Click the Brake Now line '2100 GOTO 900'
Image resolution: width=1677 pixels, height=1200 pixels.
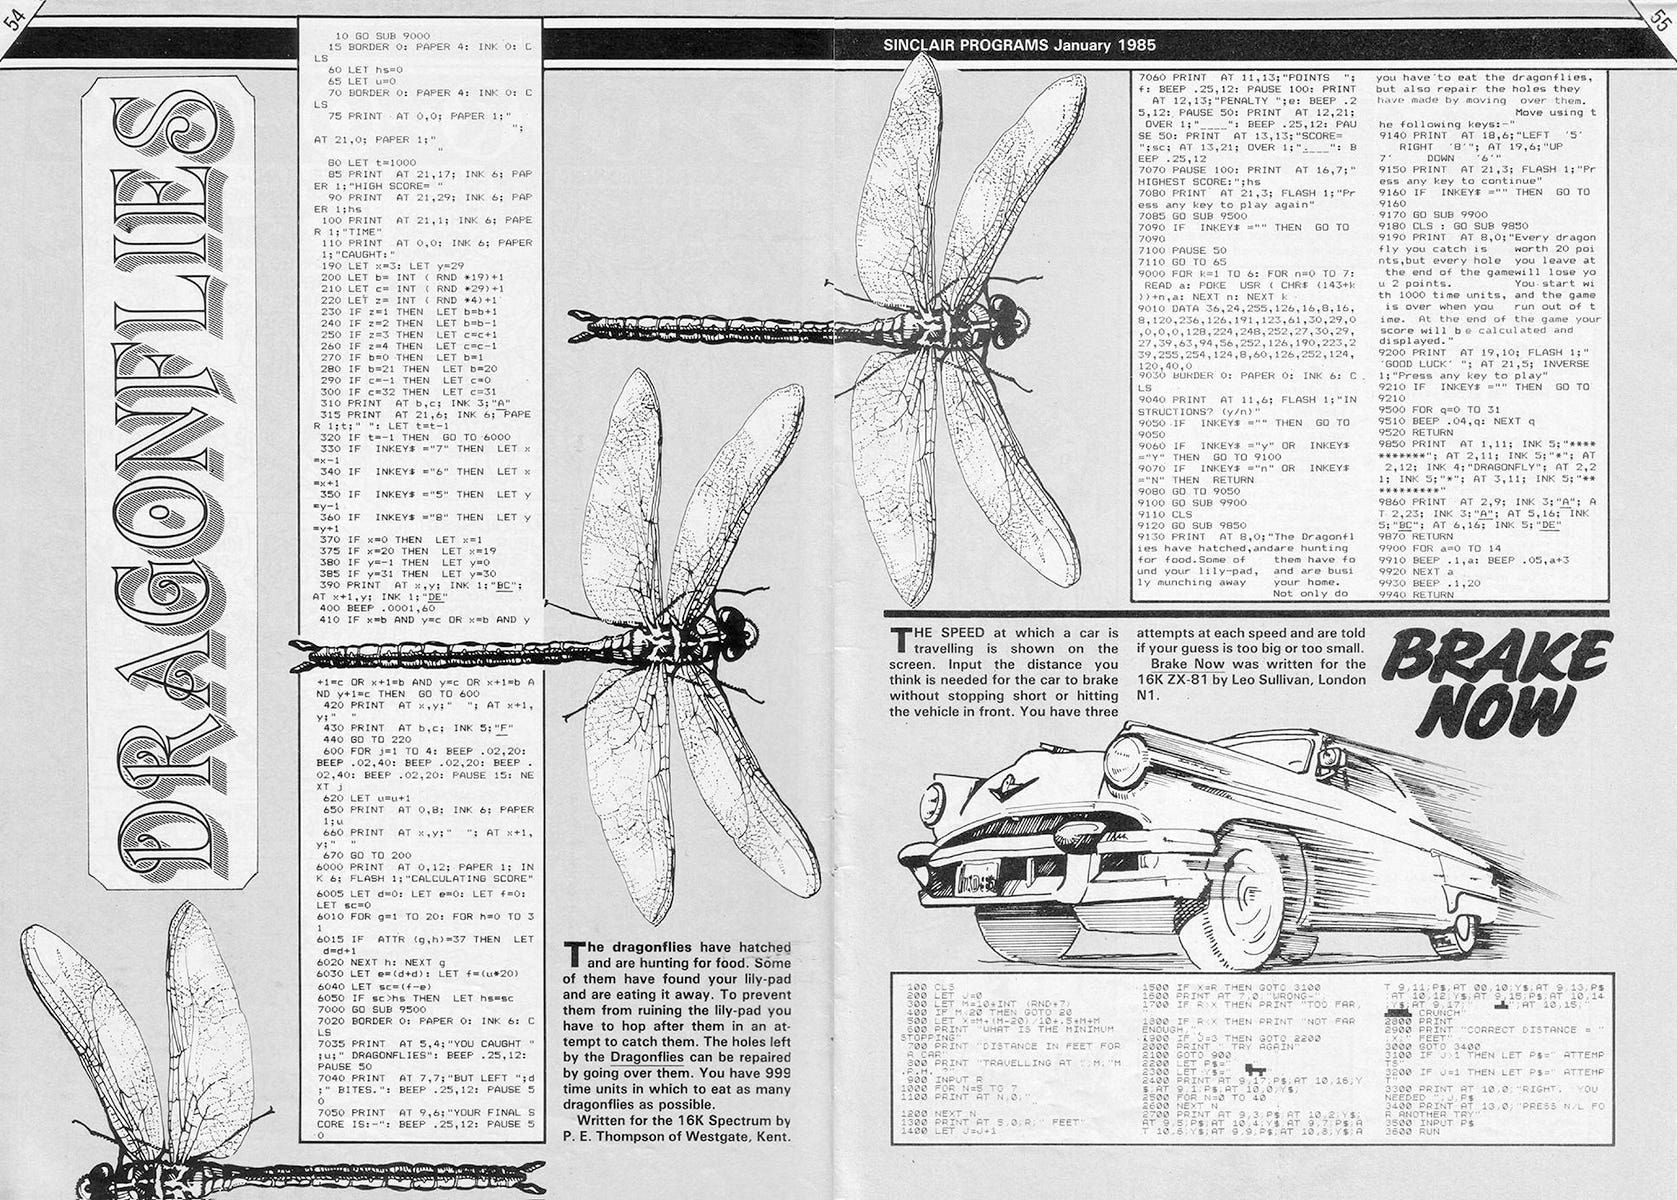1188,1055
